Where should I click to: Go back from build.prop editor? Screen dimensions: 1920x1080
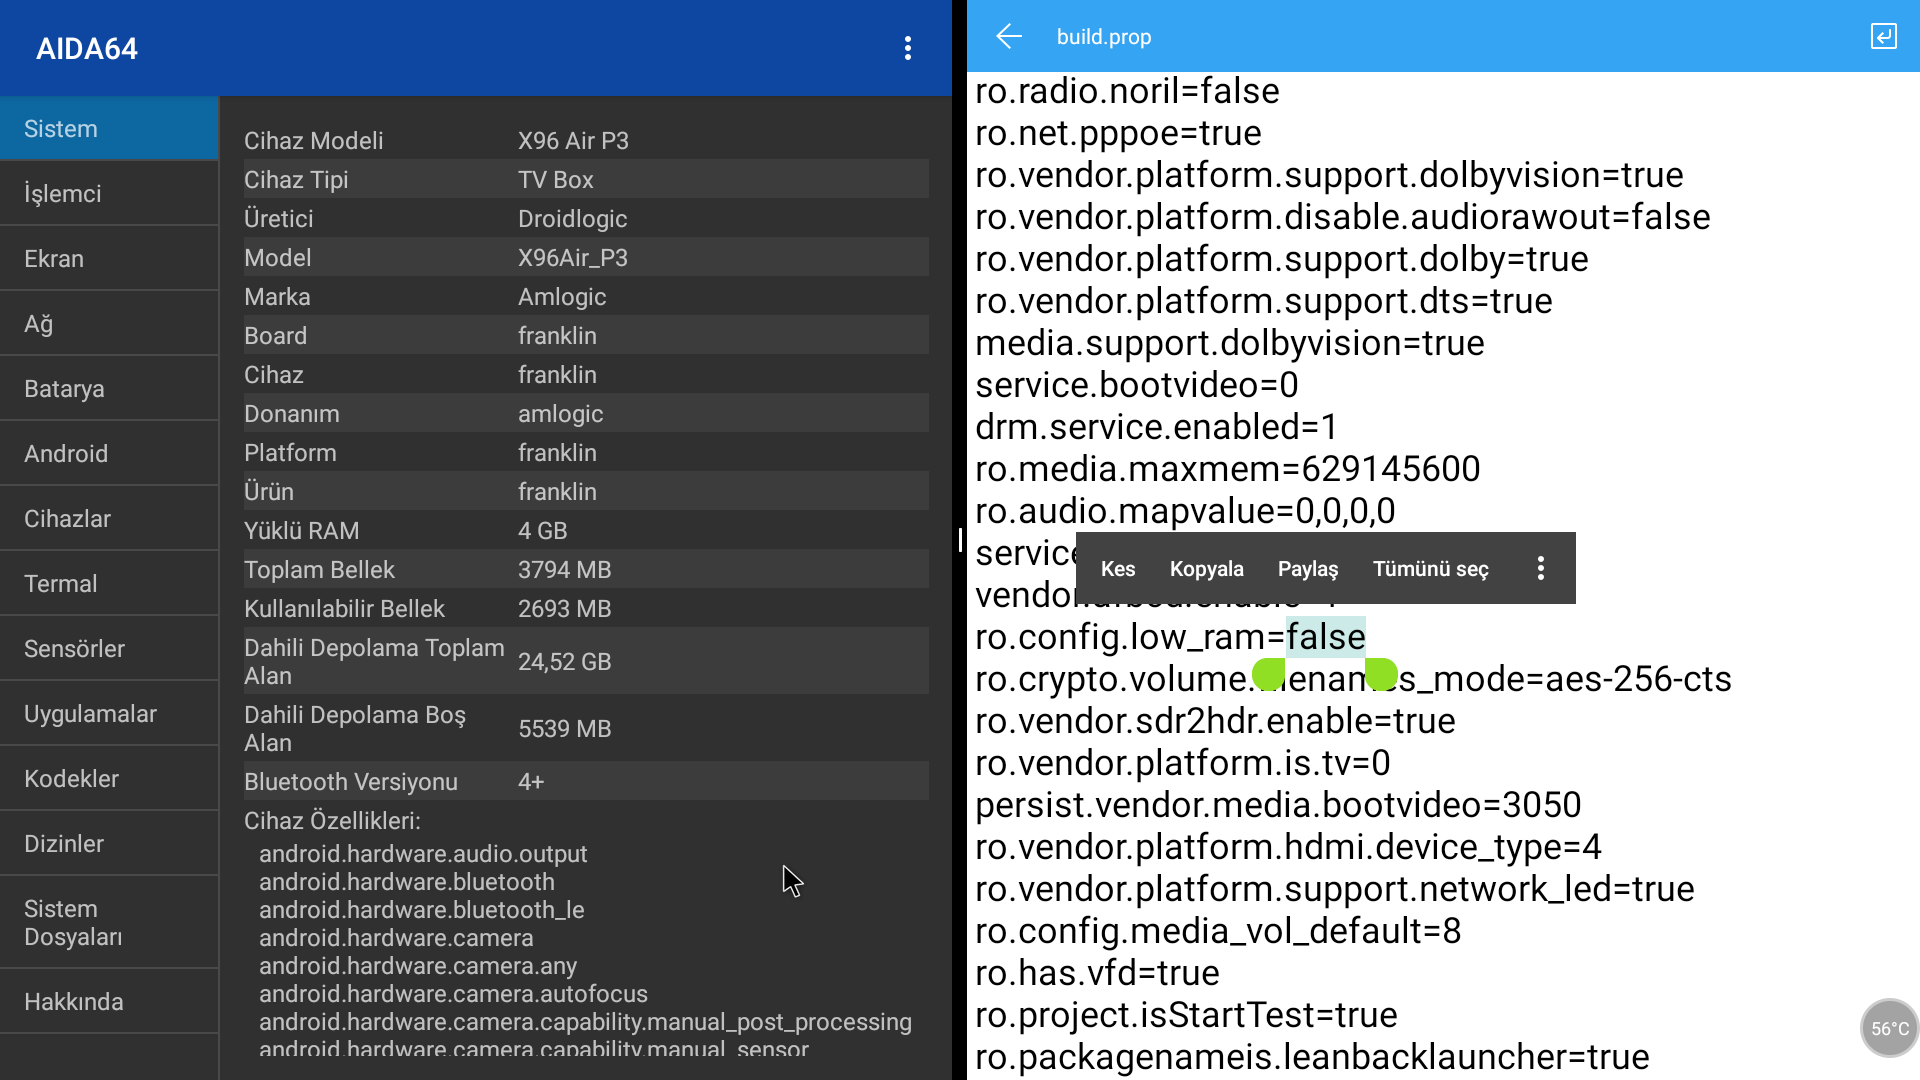click(x=1009, y=36)
